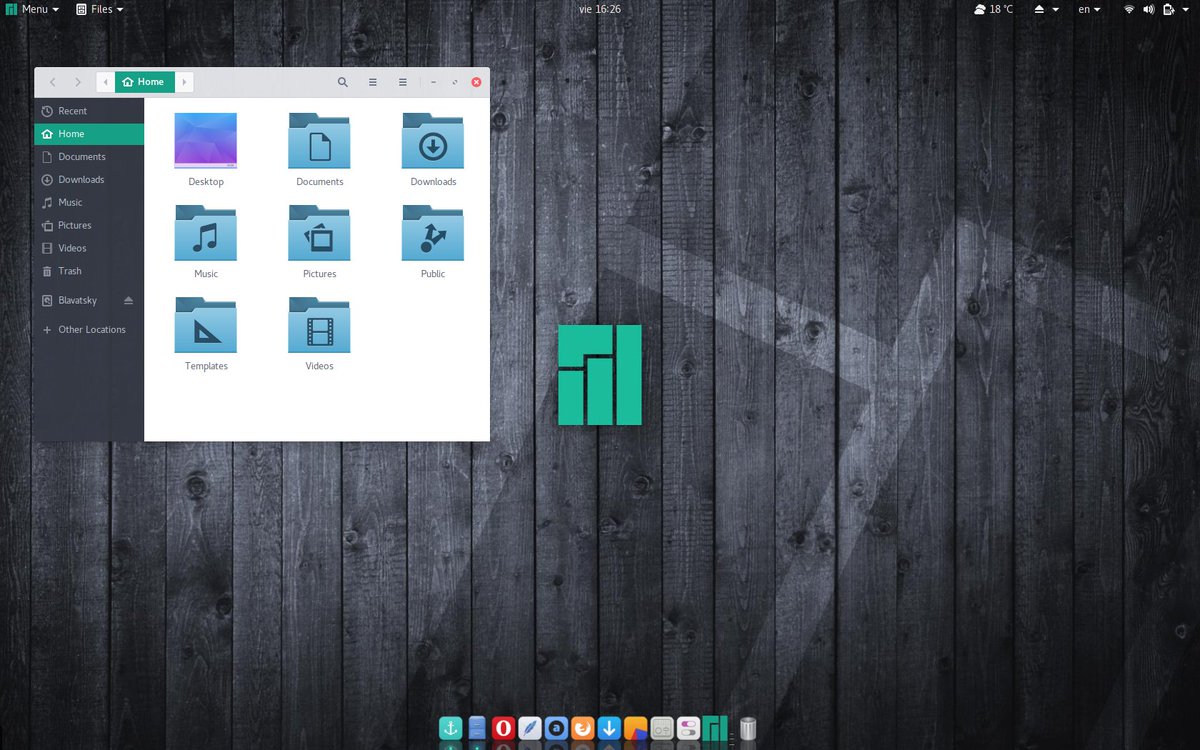Image resolution: width=1200 pixels, height=750 pixels.
Task: Click the 18 °C weather indicator
Action: coord(993,9)
